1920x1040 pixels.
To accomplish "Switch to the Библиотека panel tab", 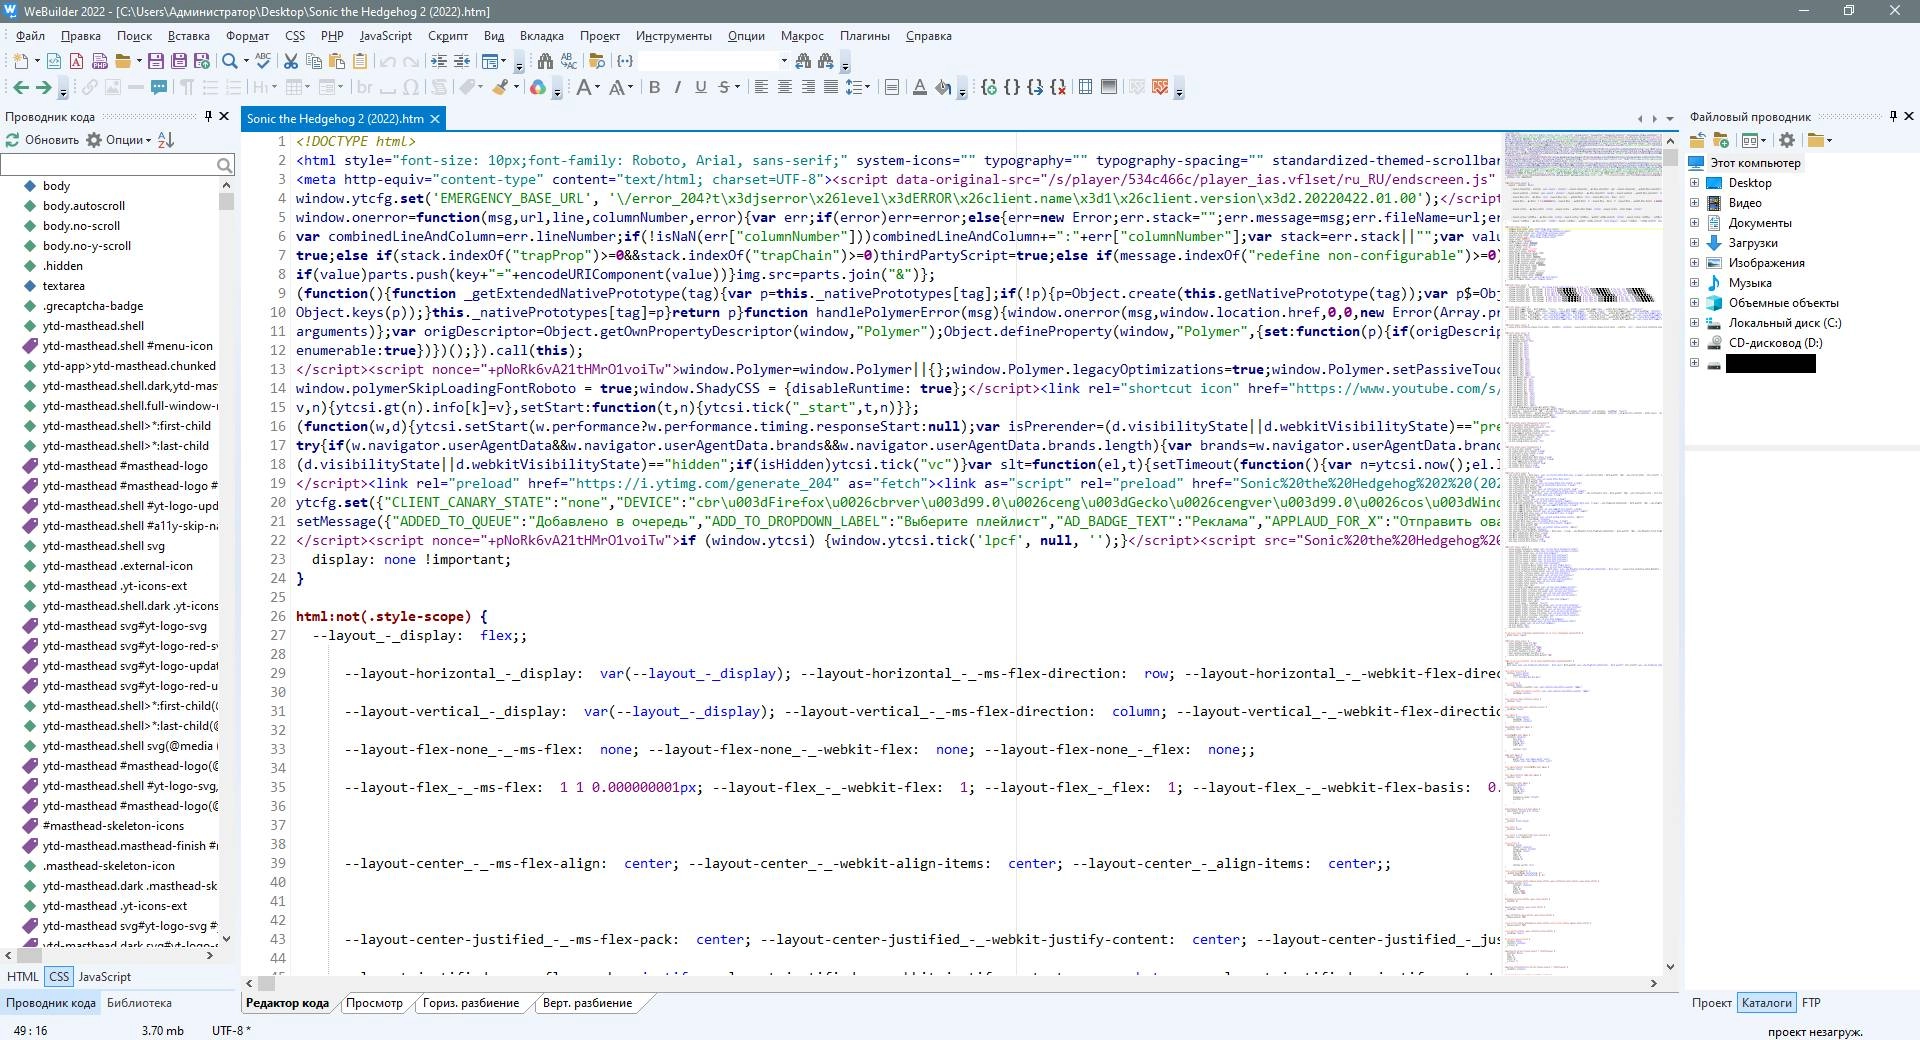I will 139,1003.
